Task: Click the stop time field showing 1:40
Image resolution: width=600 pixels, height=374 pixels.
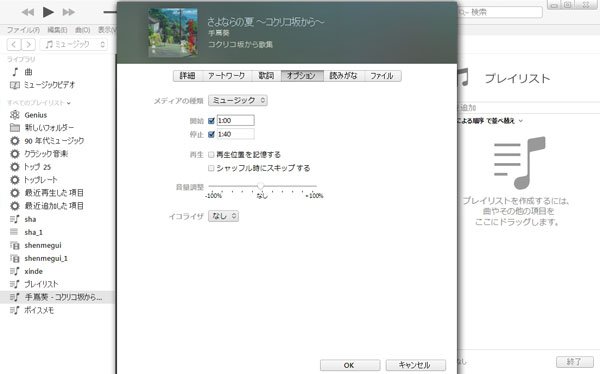Action: pyautogui.click(x=235, y=134)
